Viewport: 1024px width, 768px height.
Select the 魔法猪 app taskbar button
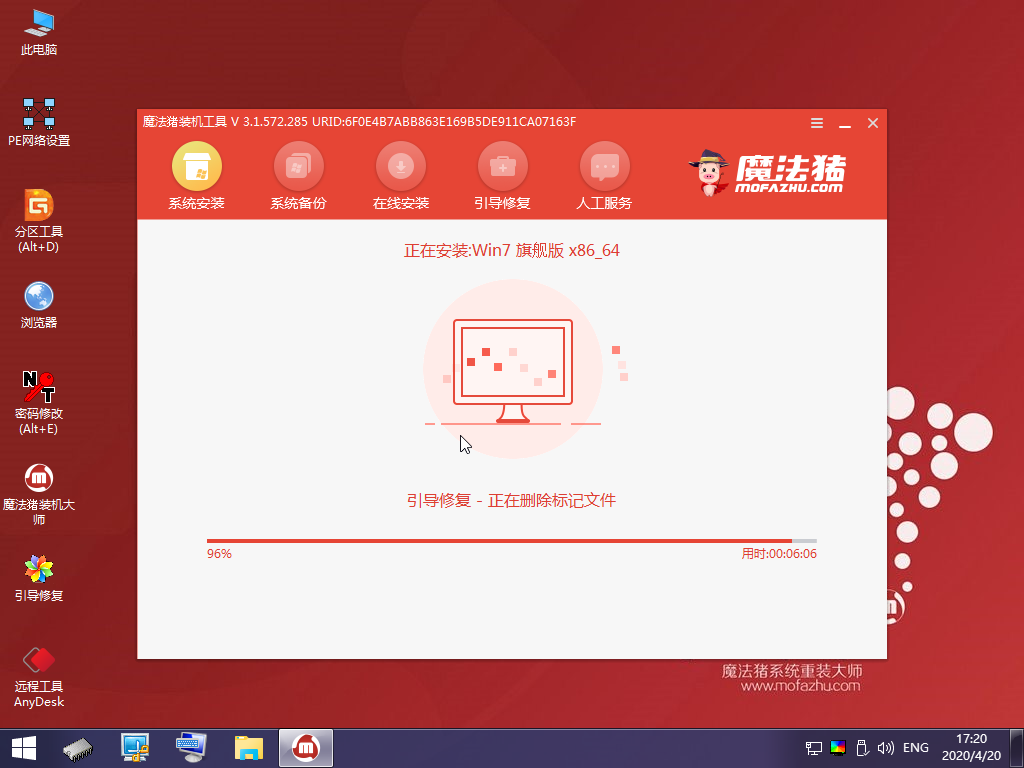[306, 748]
